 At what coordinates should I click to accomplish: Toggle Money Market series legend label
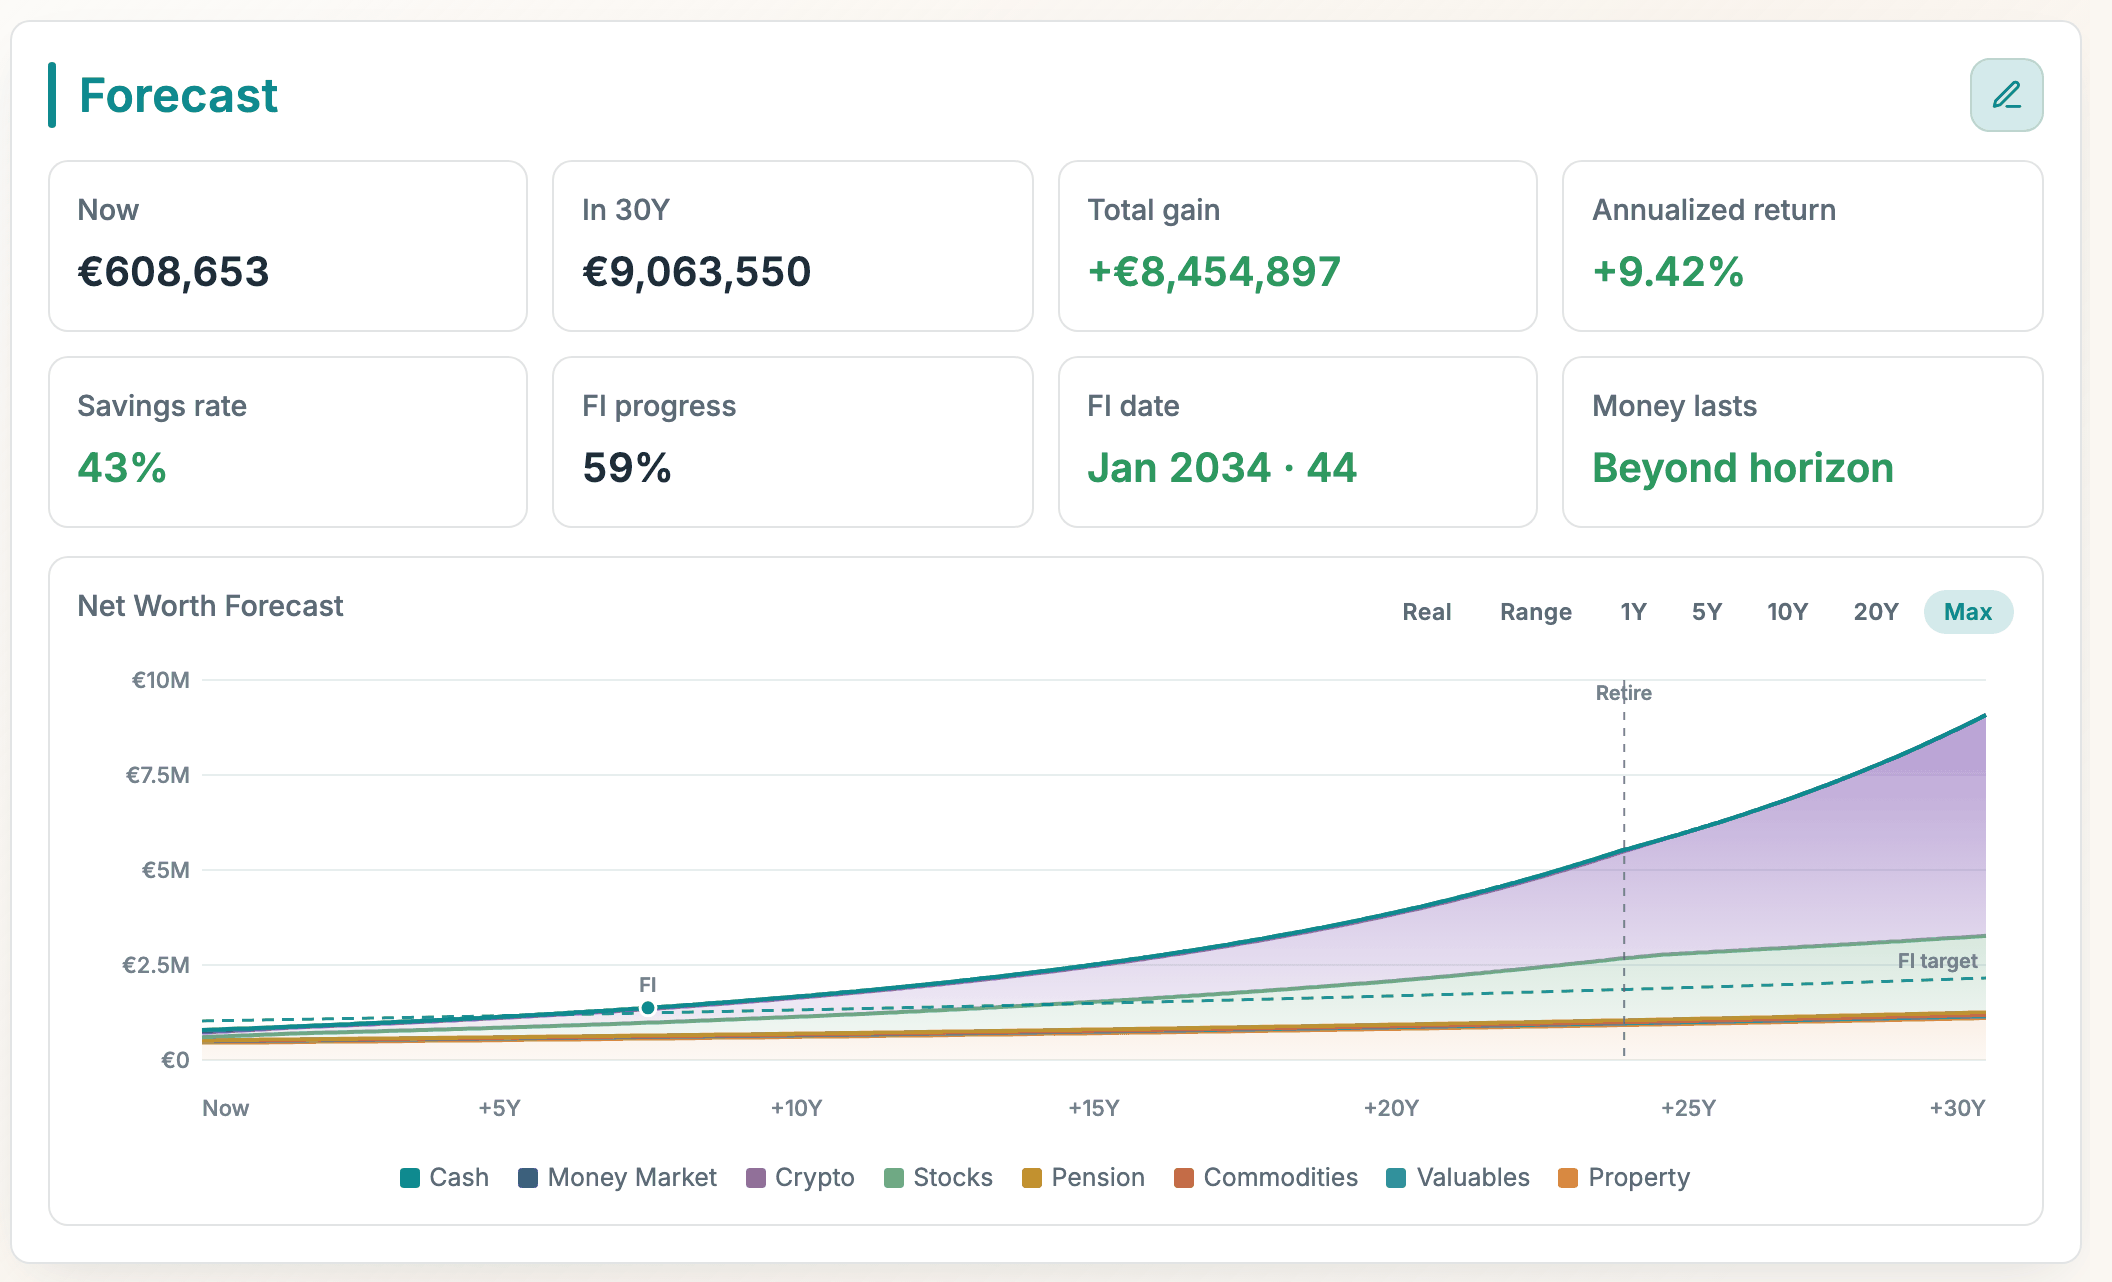click(632, 1178)
